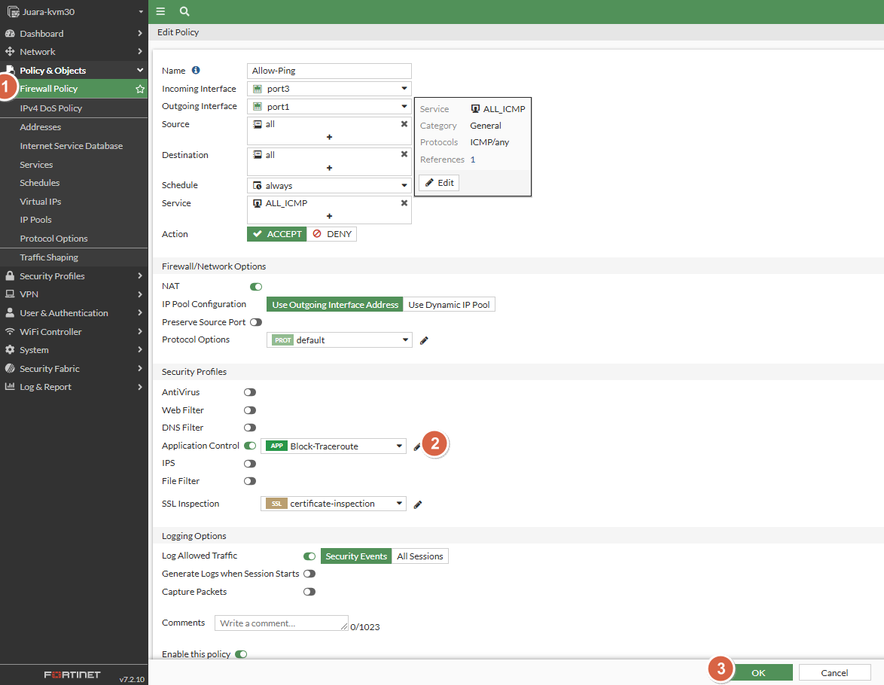The width and height of the screenshot is (884, 685).
Task: Click the Security Profiles lock icon
Action: (10, 276)
